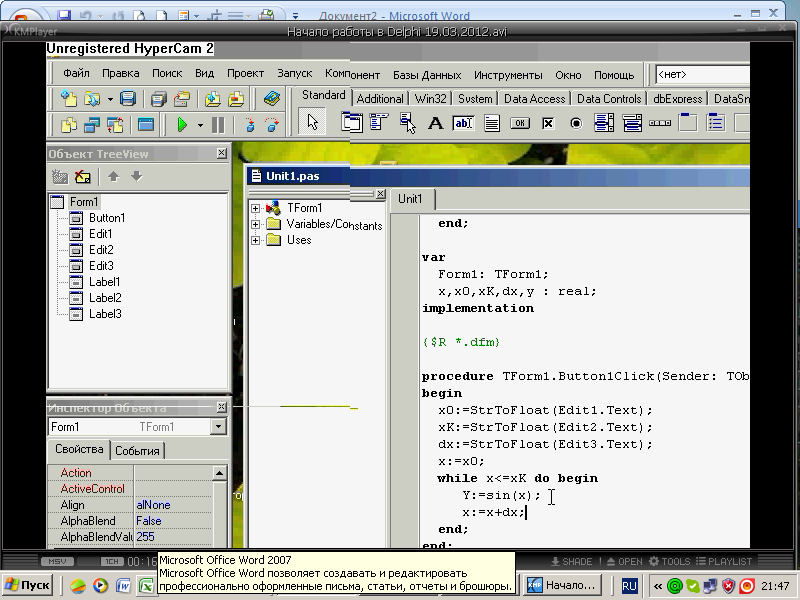Select the CheckBox component icon
This screenshot has height=600, width=800.
click(548, 123)
